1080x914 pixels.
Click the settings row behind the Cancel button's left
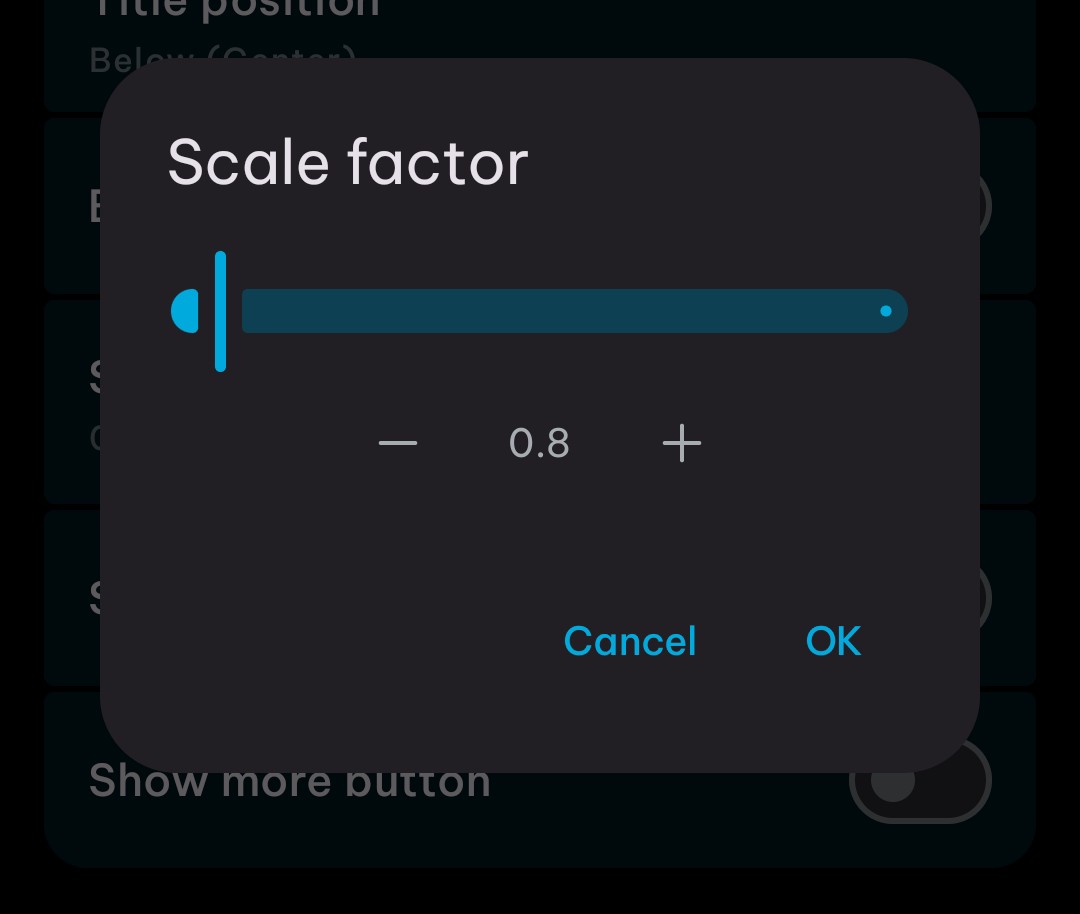tap(72, 598)
